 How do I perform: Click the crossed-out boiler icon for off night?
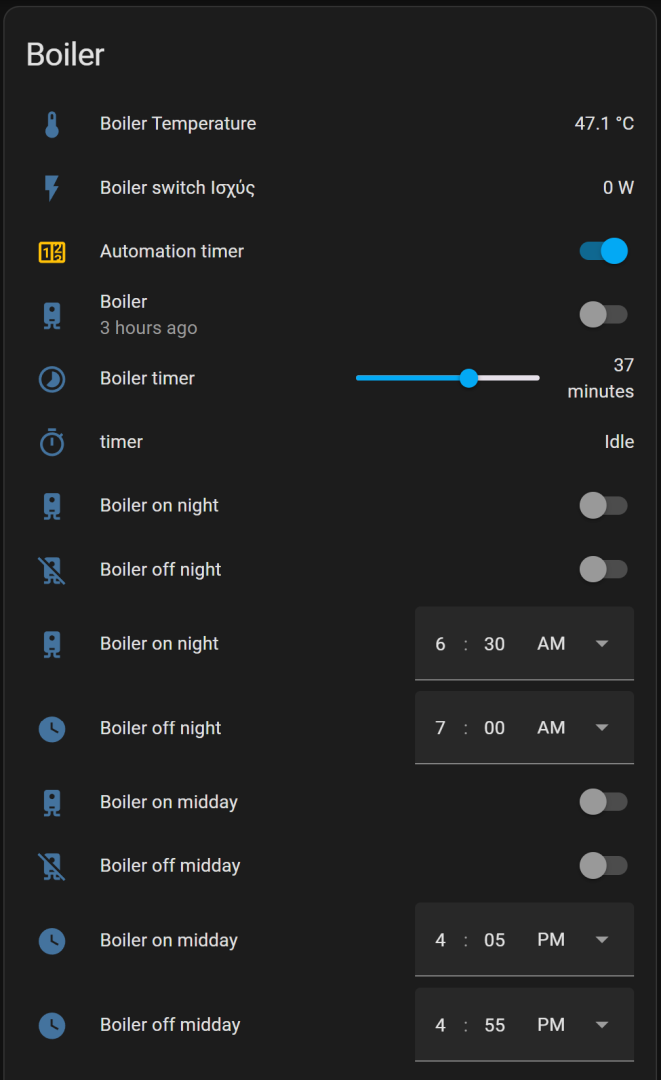point(52,570)
